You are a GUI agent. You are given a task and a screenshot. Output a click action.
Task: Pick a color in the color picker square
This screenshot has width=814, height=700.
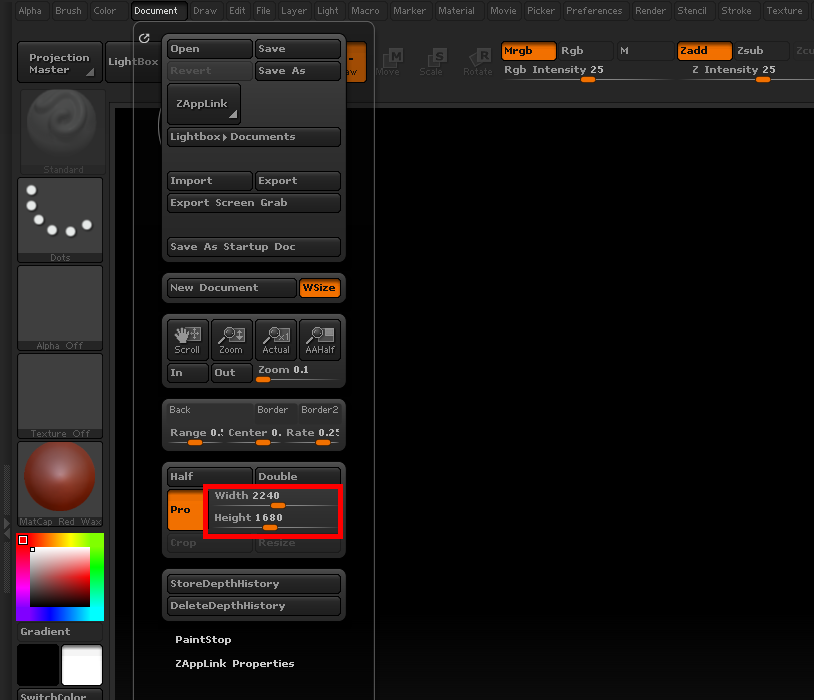click(x=60, y=576)
